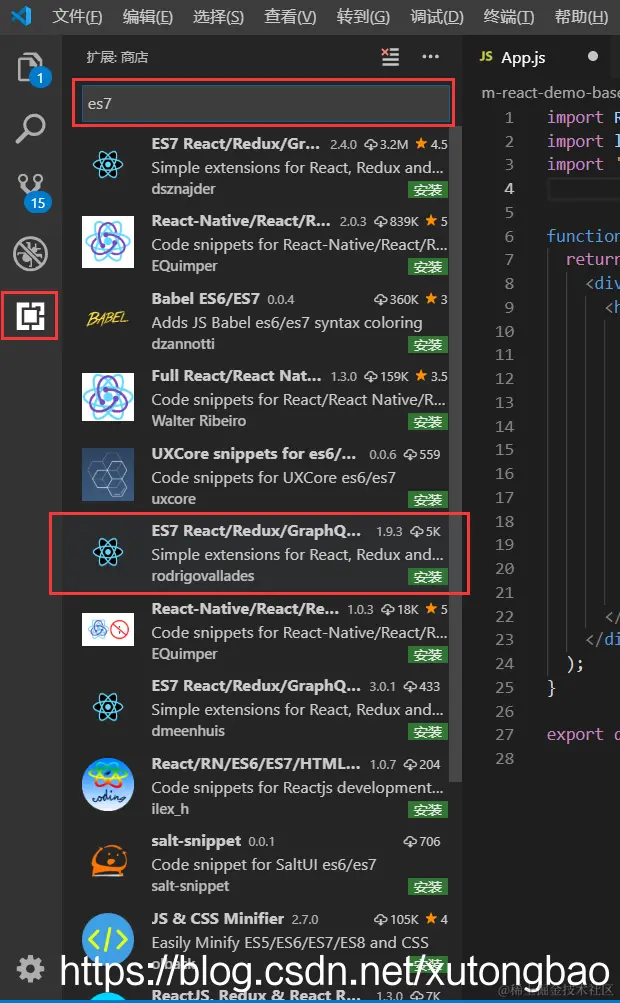Viewport: 620px width, 1003px height.
Task: Install dsznajder ES7 React/Redux extension
Action: [x=428, y=190]
